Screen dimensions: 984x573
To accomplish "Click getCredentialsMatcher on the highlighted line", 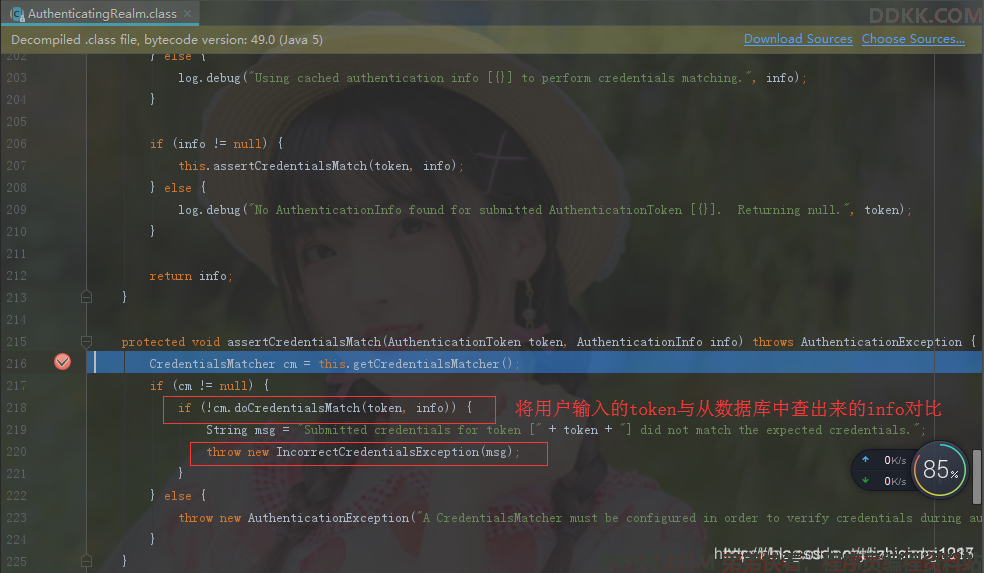I will pos(425,364).
